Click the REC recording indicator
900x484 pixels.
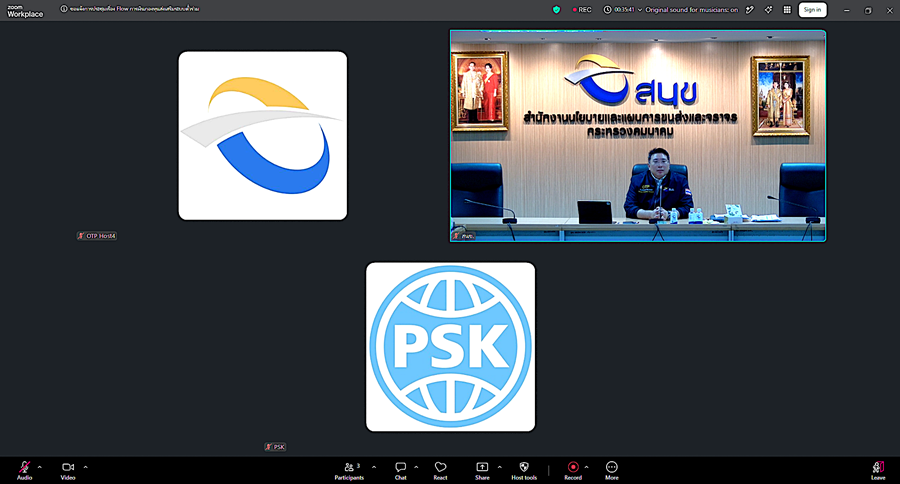pos(582,10)
